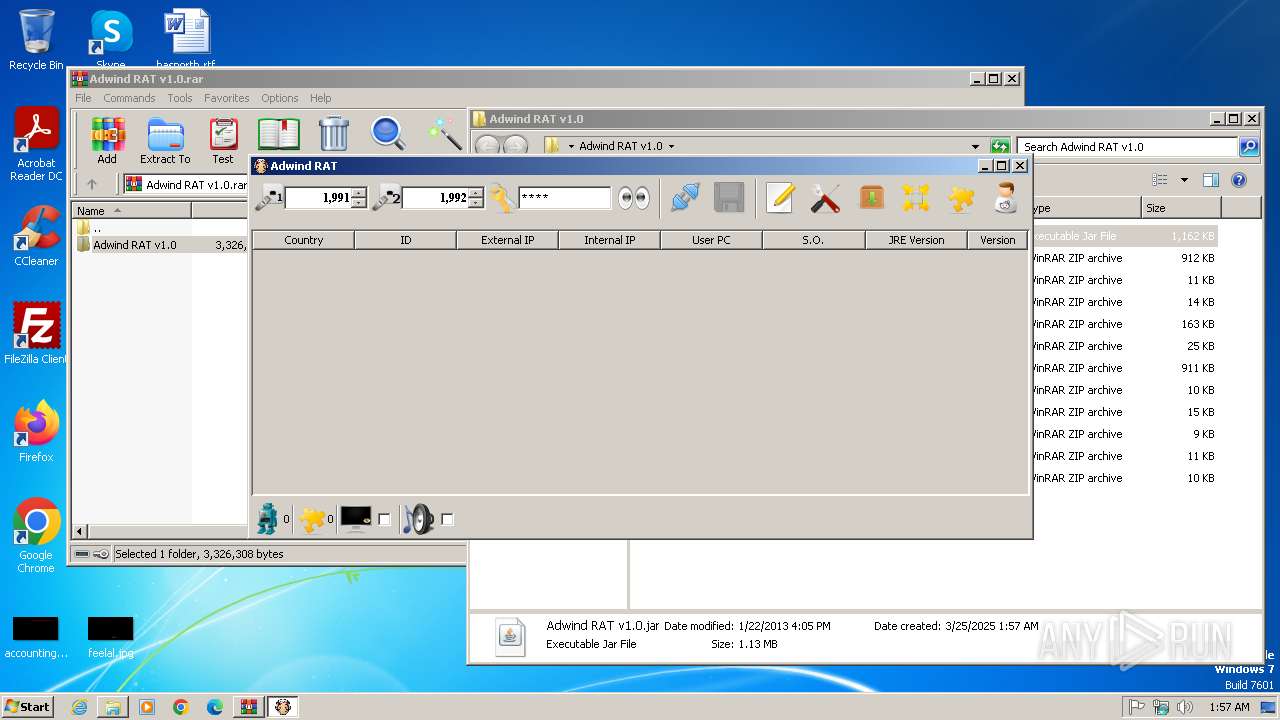Viewport: 1280px width, 720px height.
Task: Click the gray floppy disk save icon
Action: (x=728, y=197)
